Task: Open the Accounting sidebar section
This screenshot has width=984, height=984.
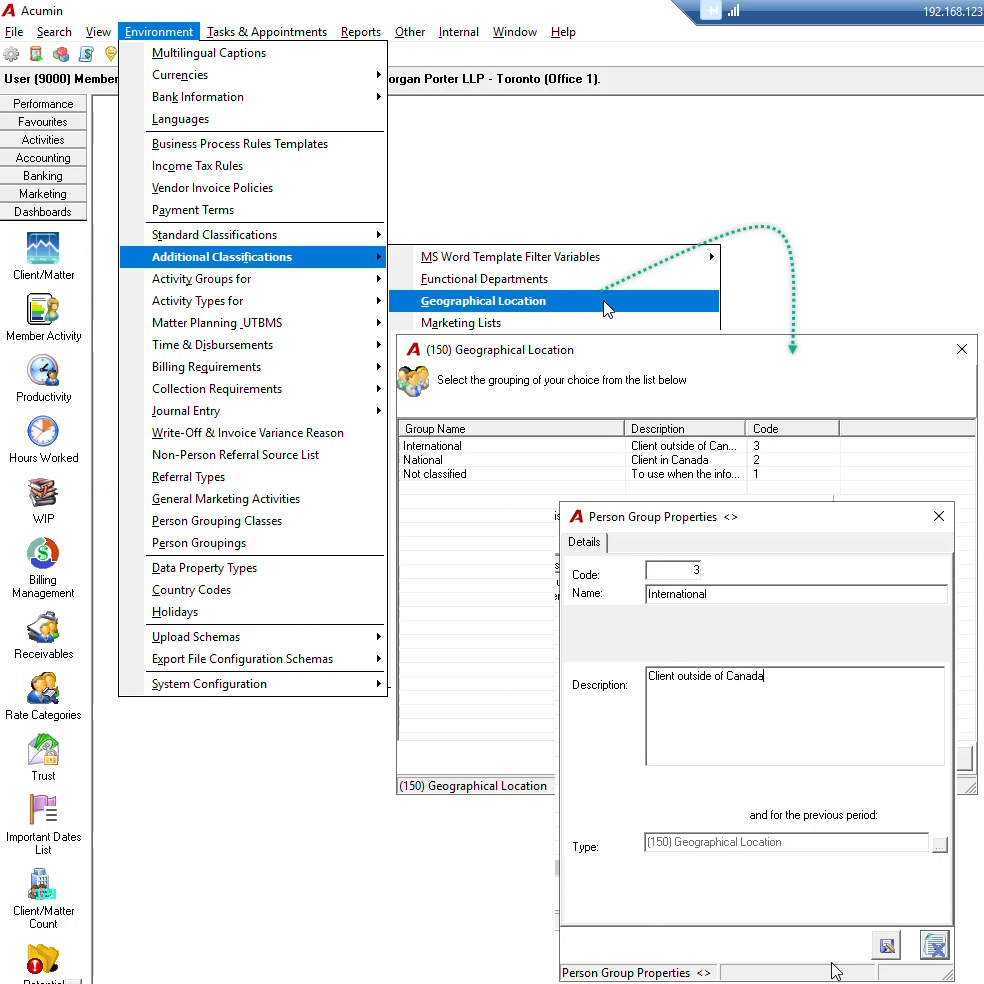Action: tap(43, 158)
